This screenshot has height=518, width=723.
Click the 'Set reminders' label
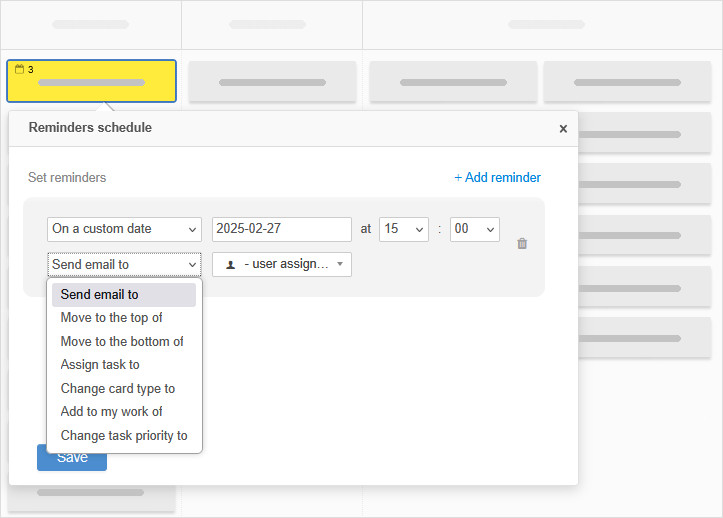click(67, 178)
